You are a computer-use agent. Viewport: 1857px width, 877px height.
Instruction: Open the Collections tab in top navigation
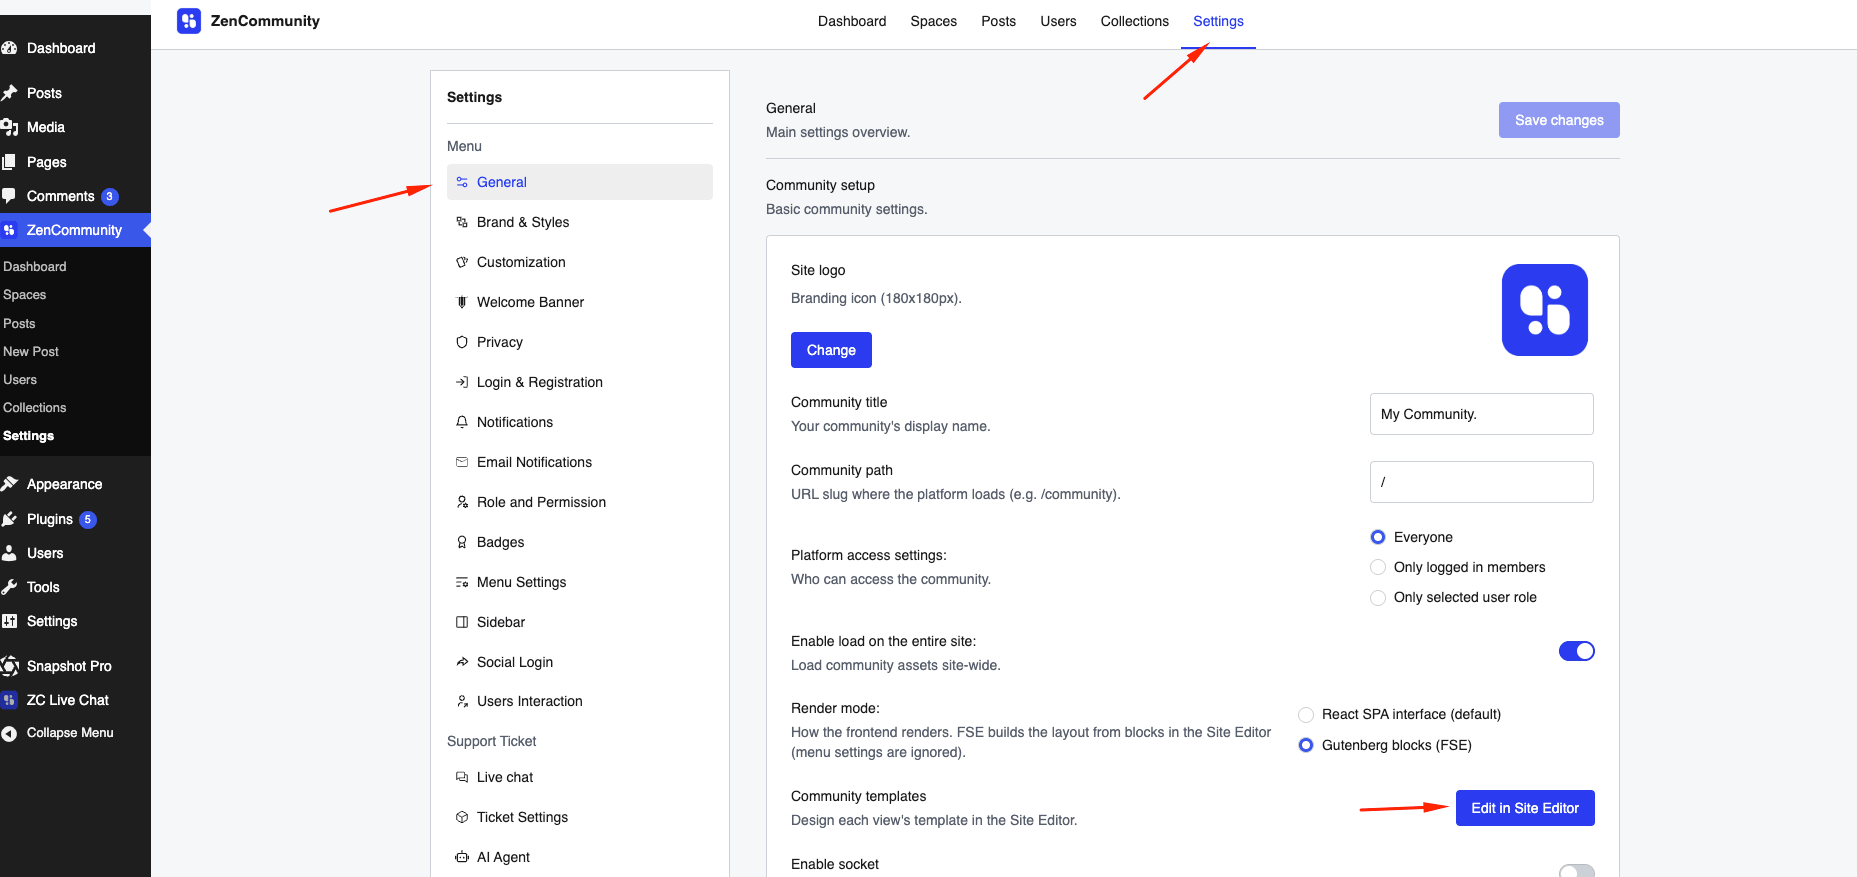click(1135, 21)
